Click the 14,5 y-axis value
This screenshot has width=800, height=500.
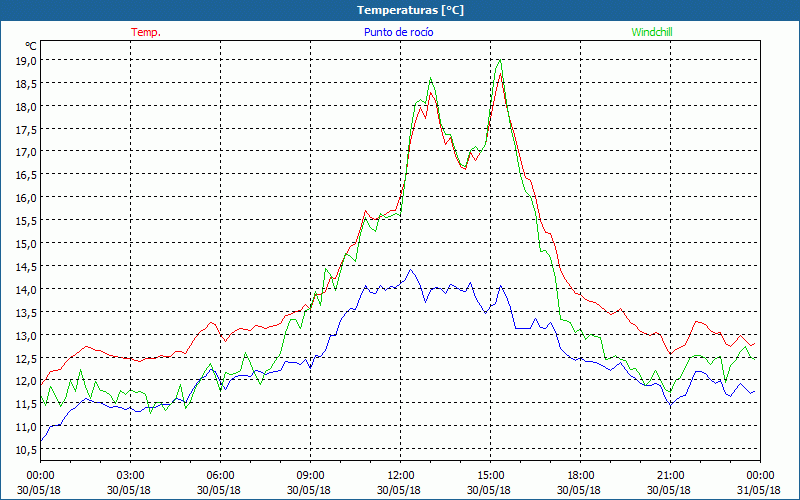coord(27,266)
